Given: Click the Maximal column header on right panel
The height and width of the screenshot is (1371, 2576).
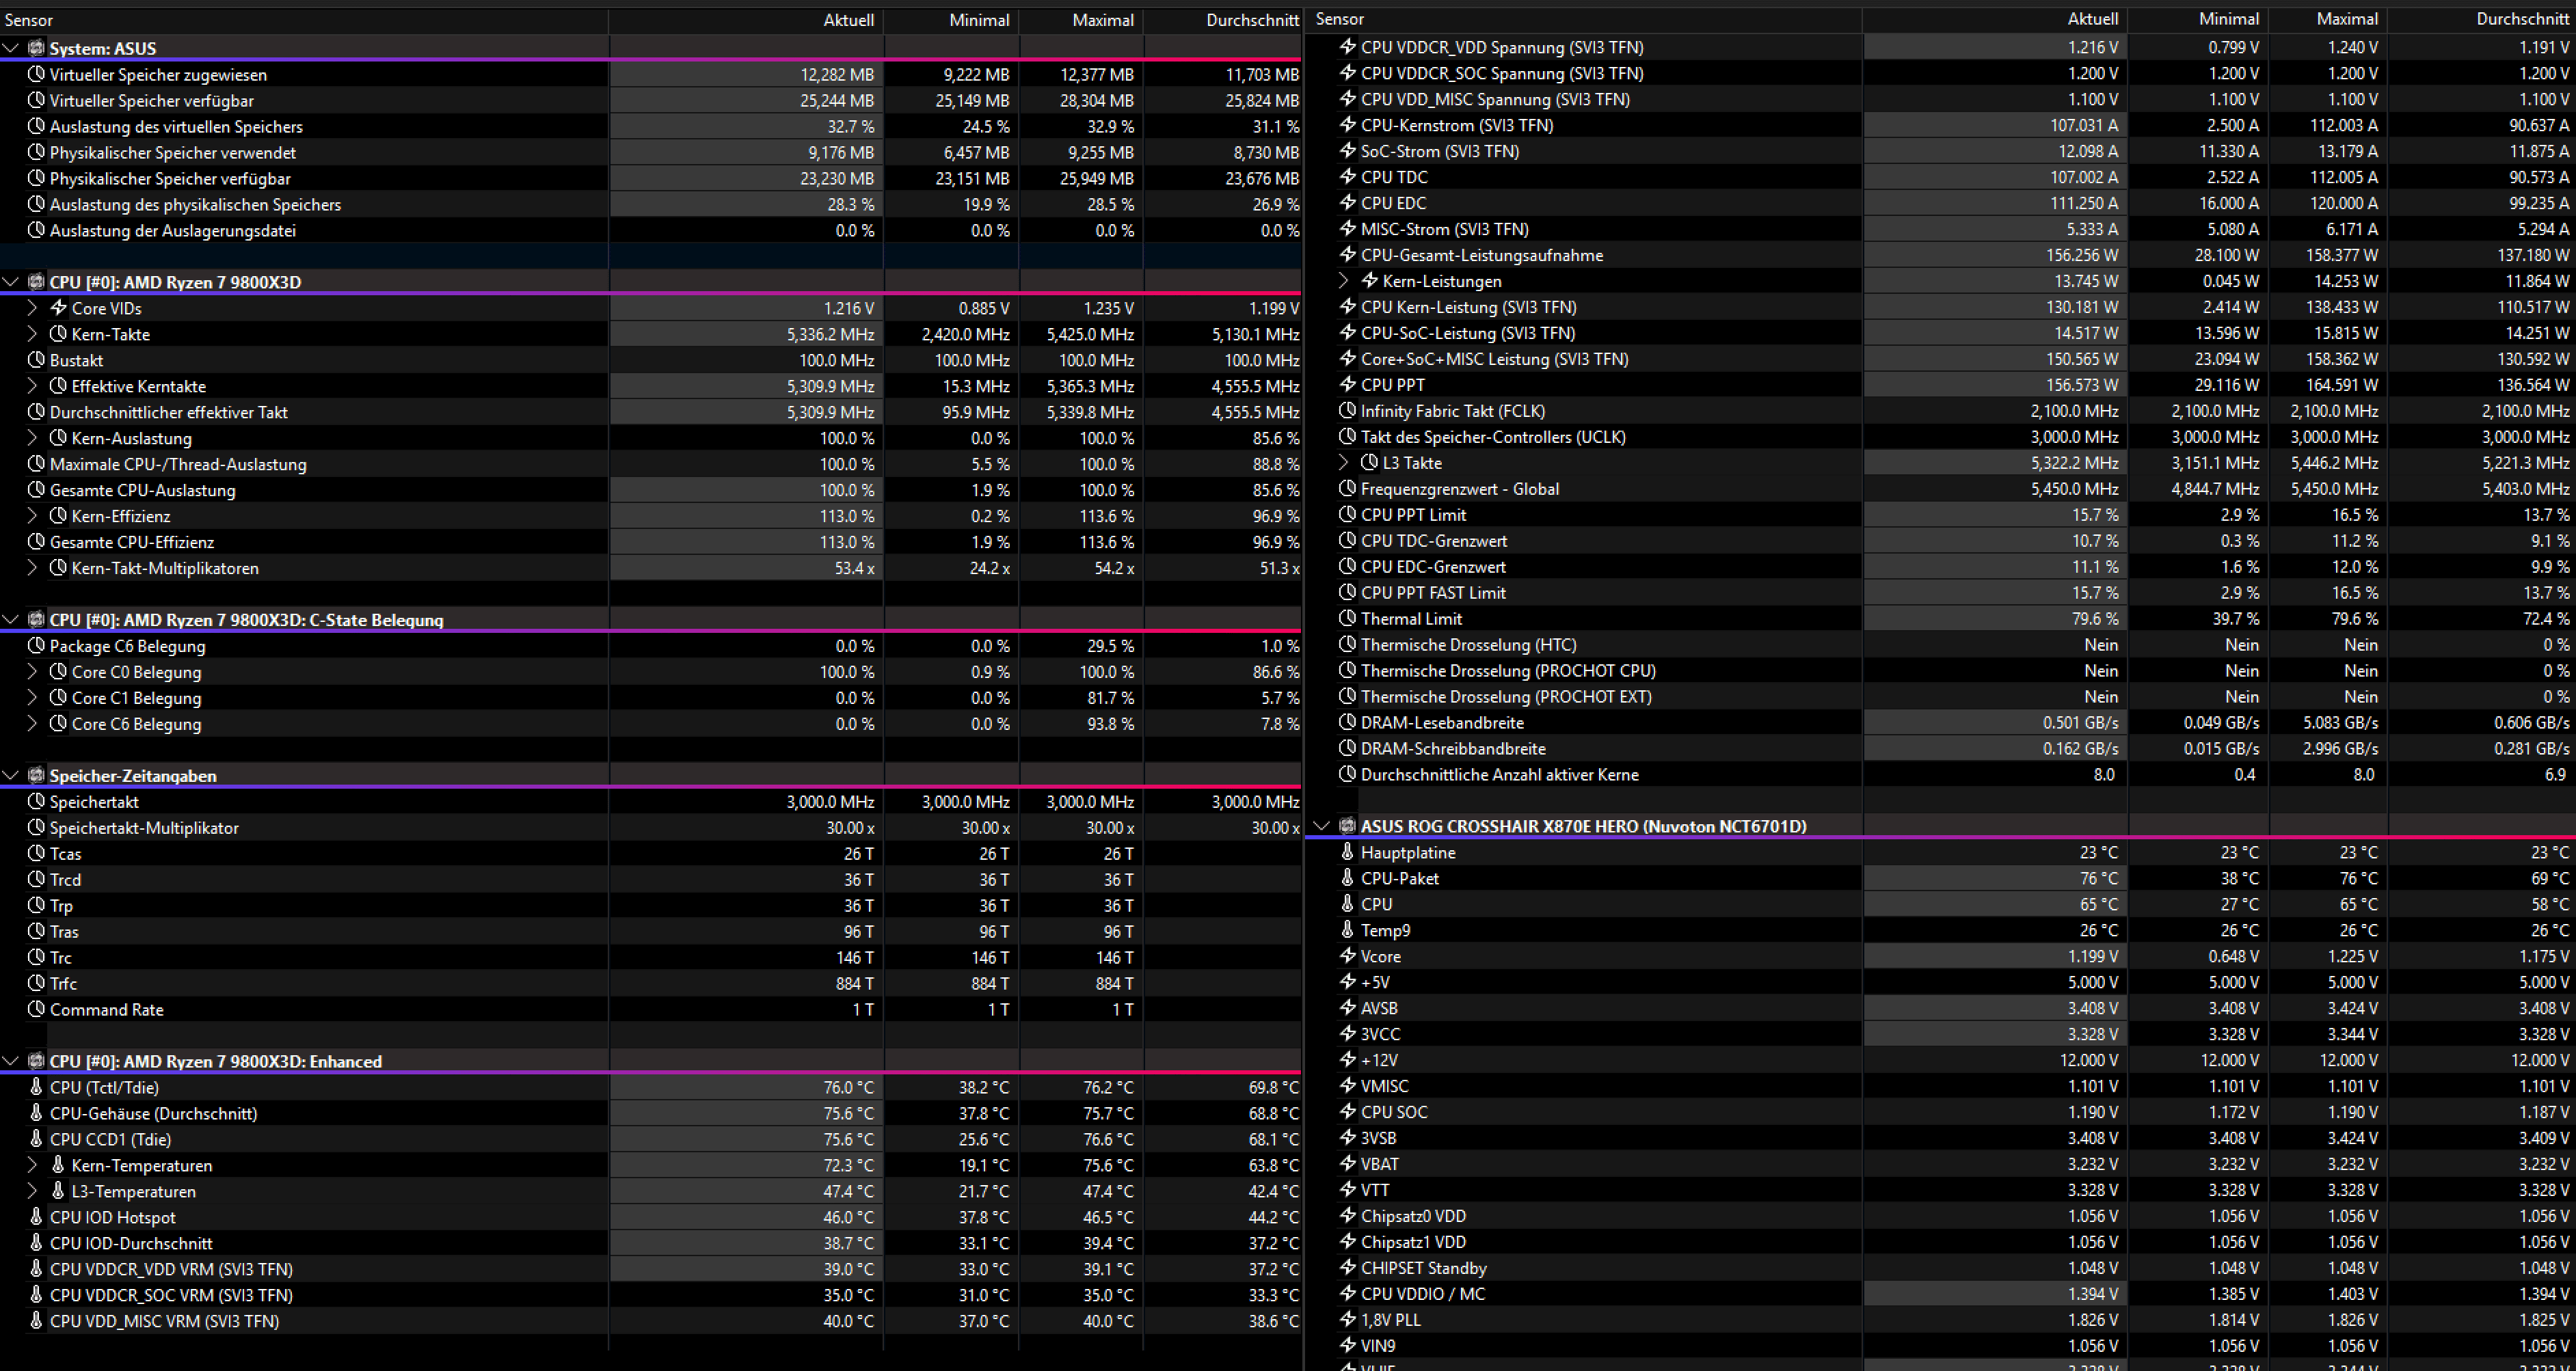Looking at the screenshot, I should point(2346,19).
